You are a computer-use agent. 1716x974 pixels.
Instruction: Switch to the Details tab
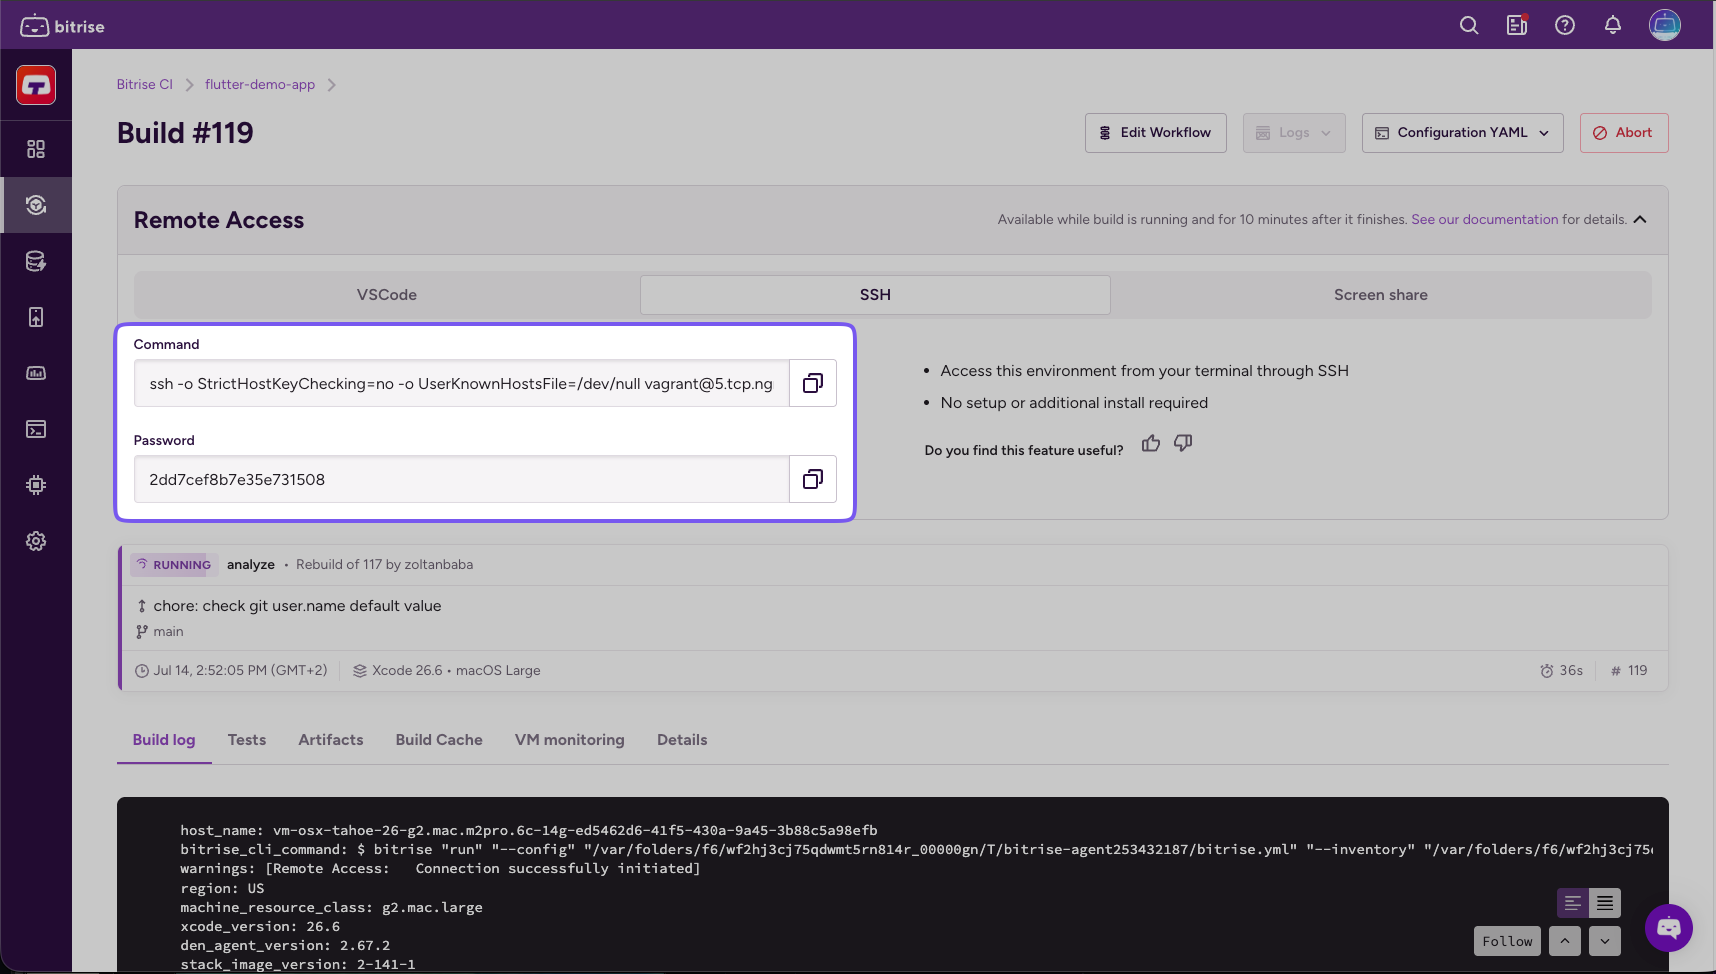coord(682,740)
